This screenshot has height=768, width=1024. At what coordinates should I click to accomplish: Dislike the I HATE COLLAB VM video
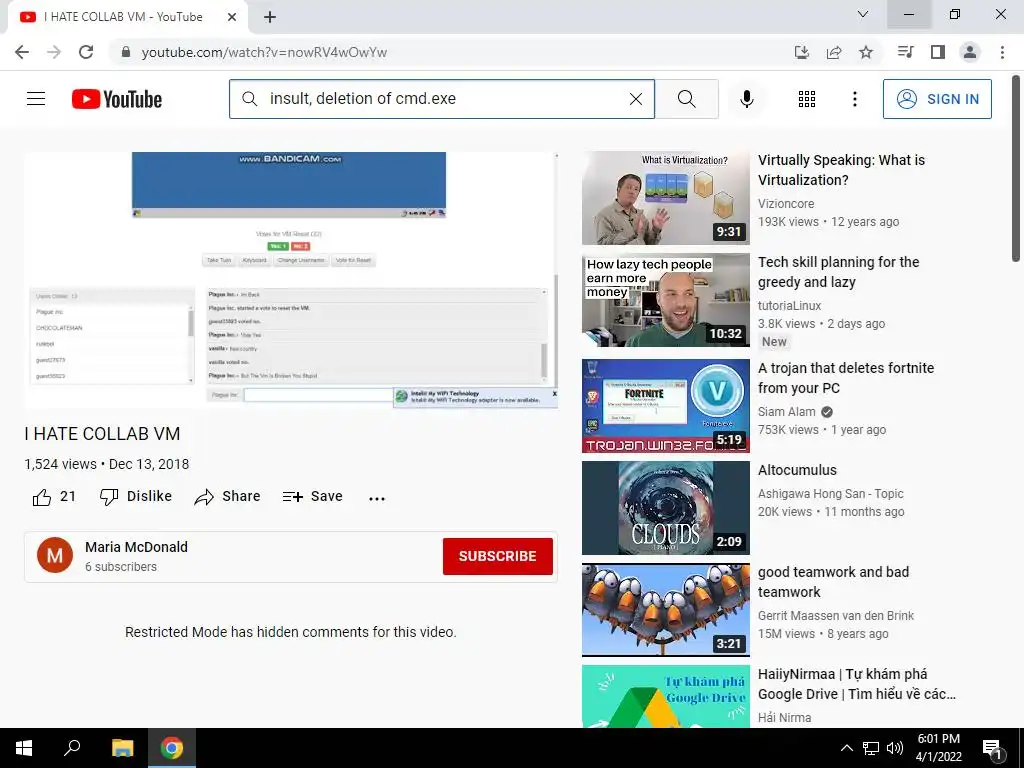point(135,496)
